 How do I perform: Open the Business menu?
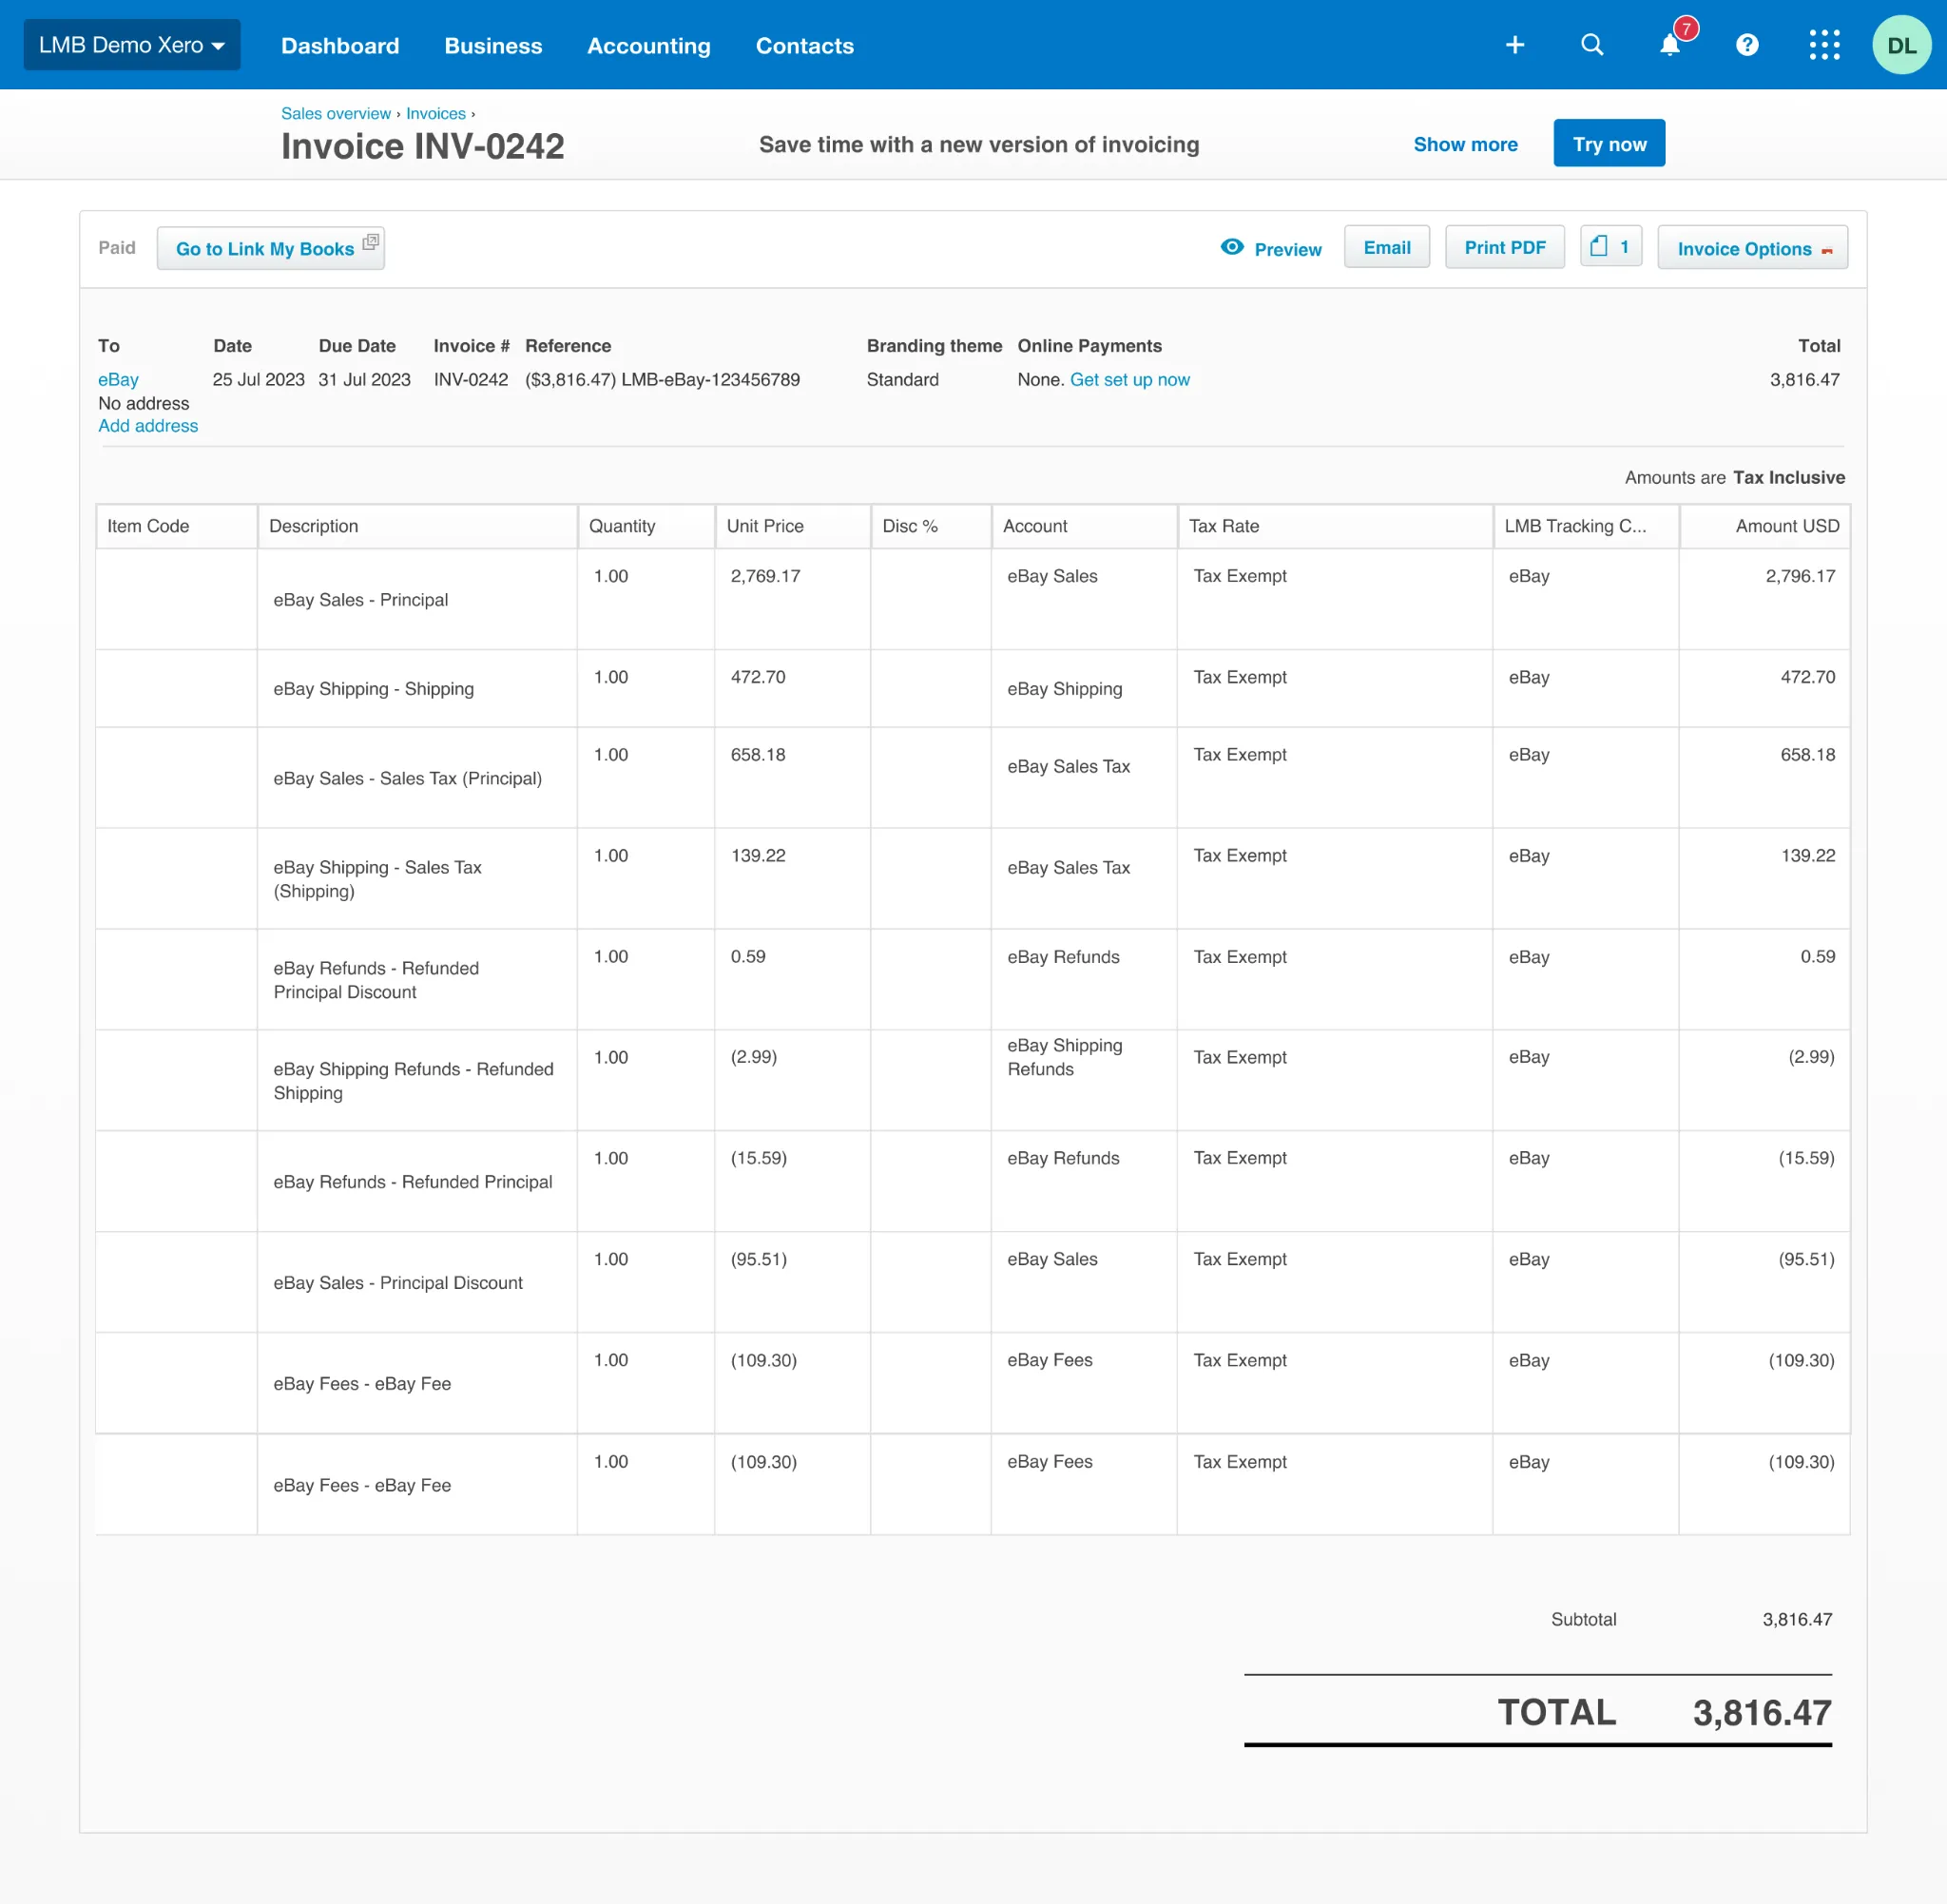pyautogui.click(x=493, y=46)
